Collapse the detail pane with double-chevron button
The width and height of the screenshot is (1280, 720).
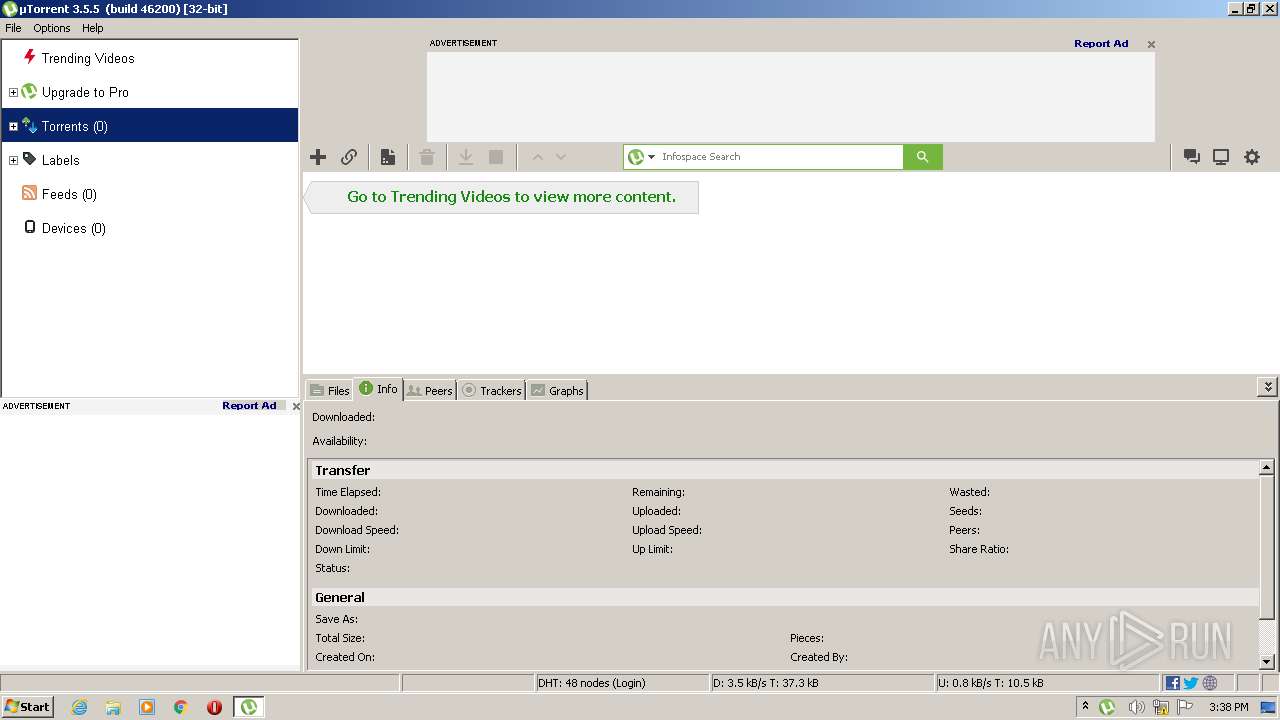coord(1267,387)
